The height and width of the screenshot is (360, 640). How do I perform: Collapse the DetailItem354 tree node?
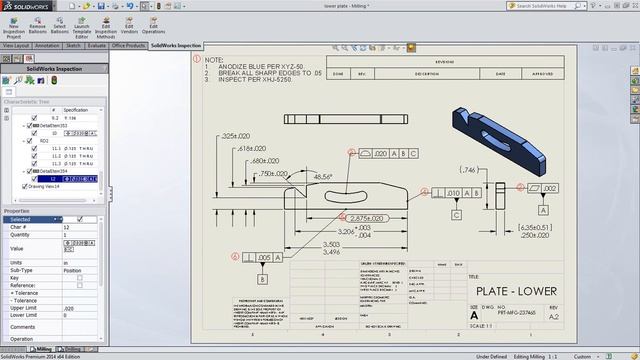pyautogui.click(x=24, y=171)
